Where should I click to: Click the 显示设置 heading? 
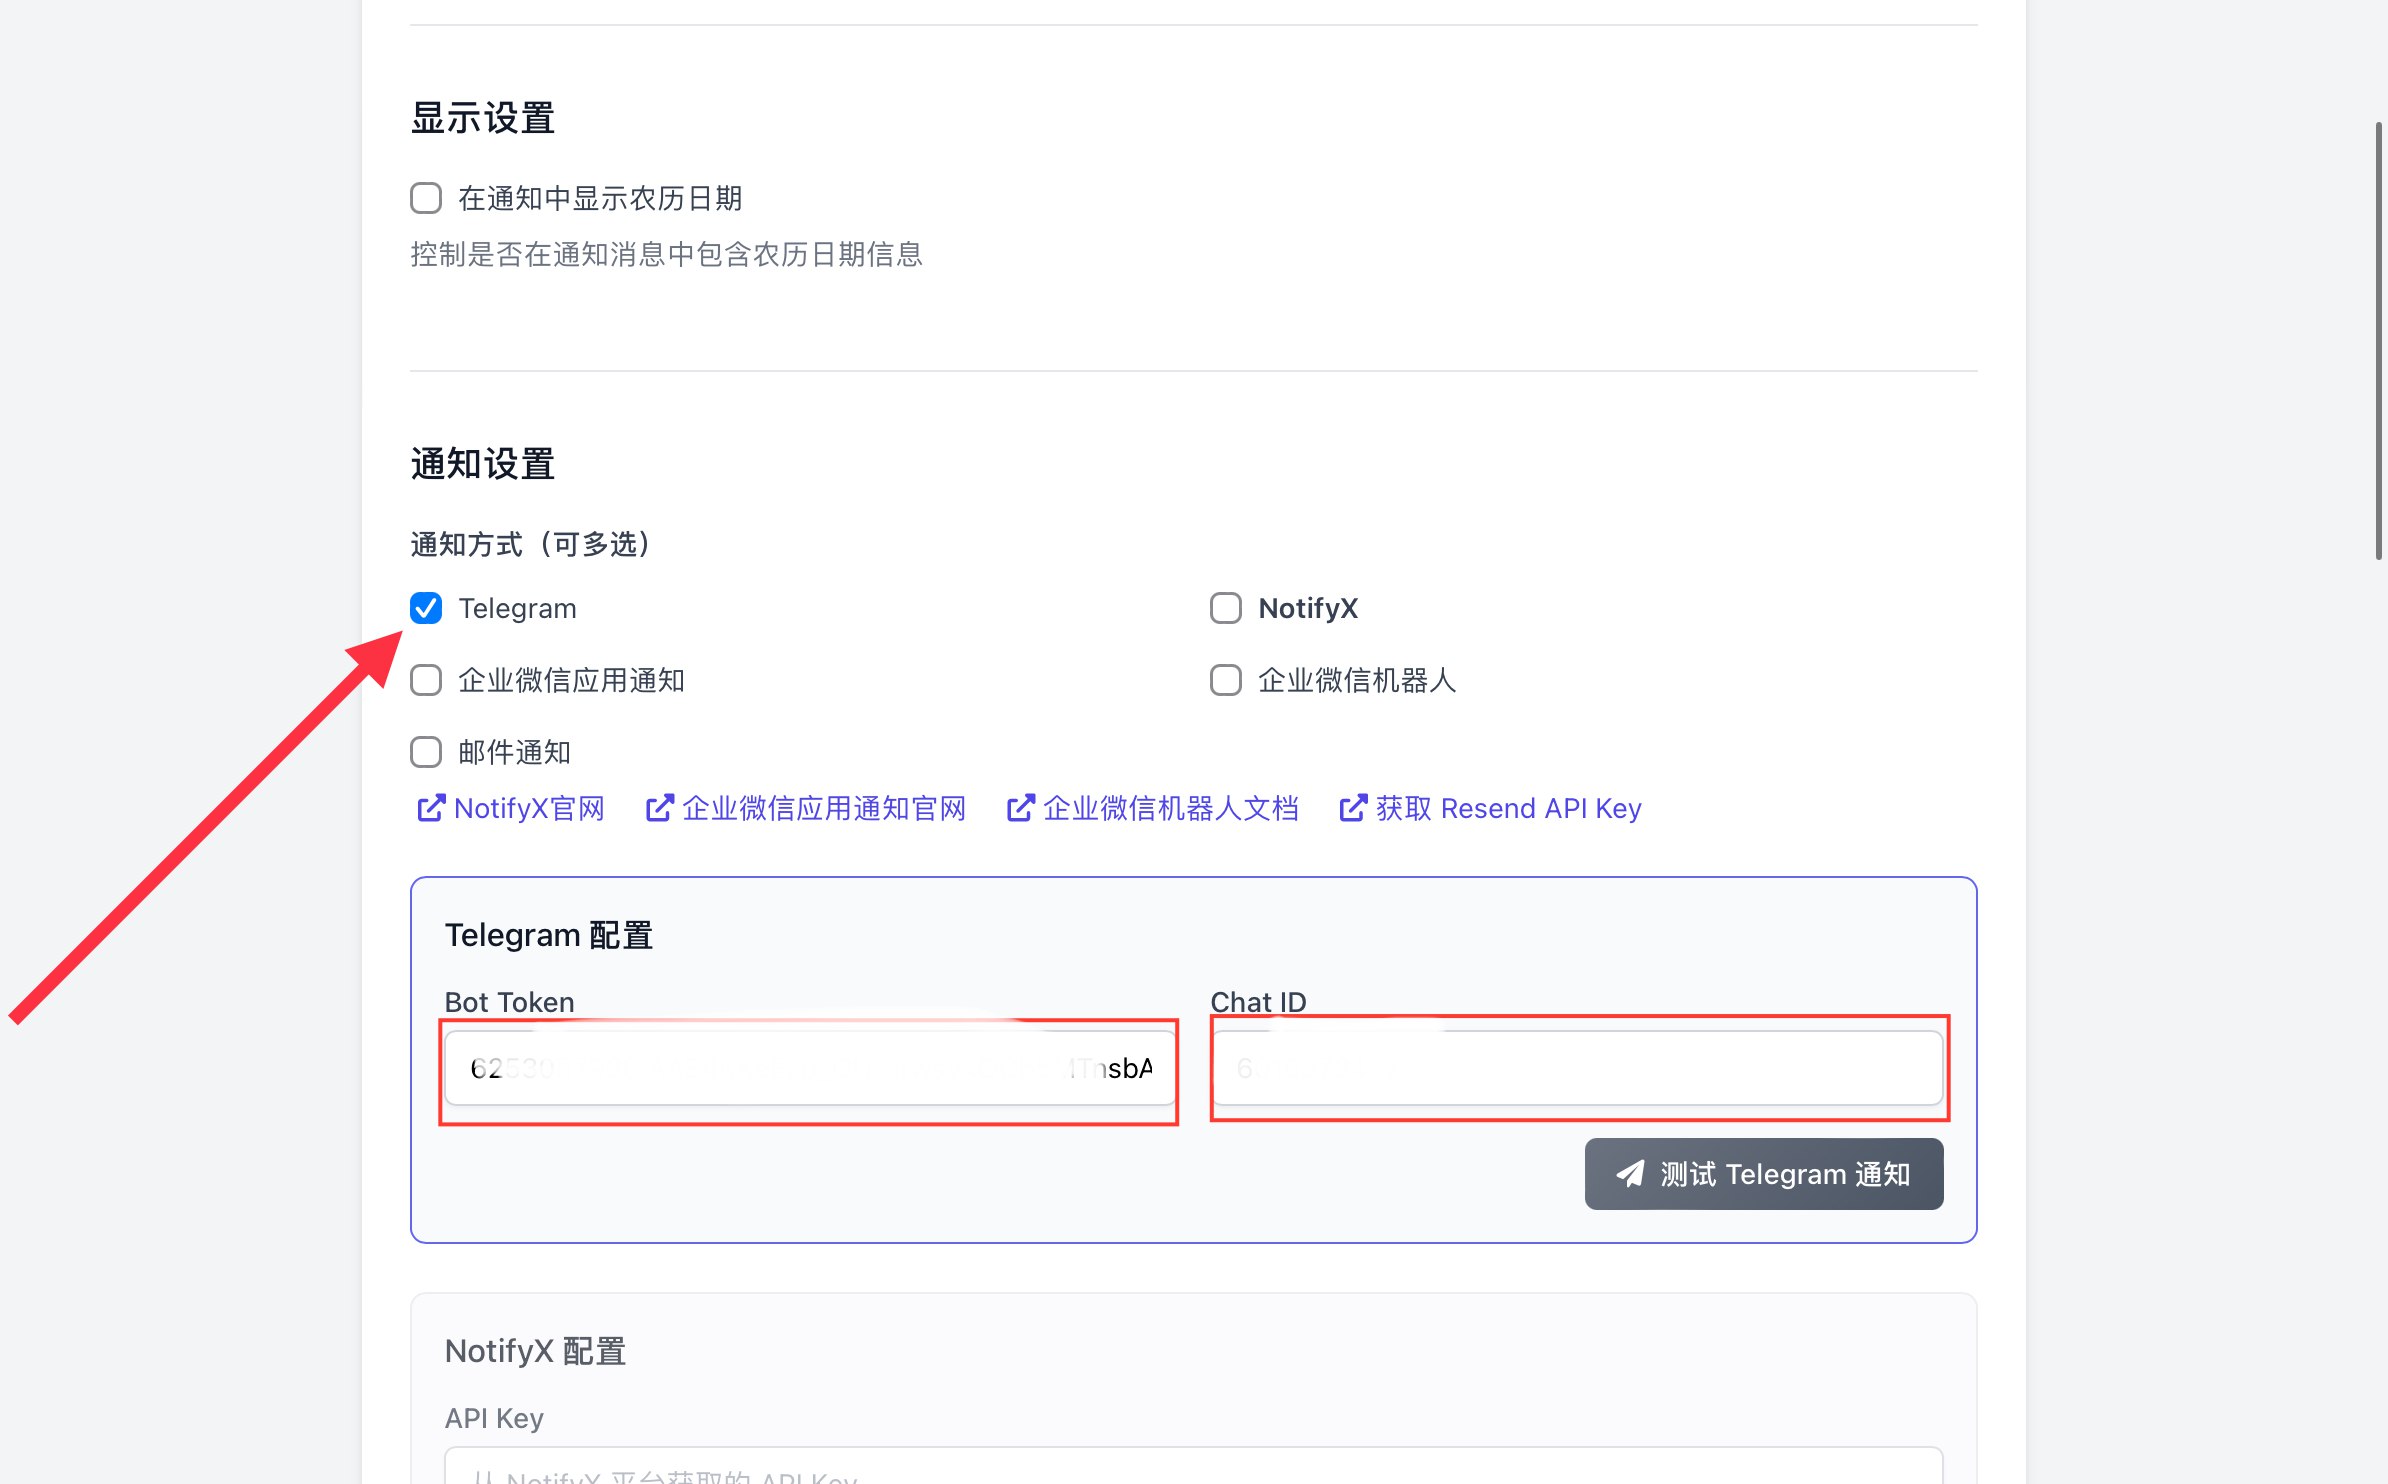pyautogui.click(x=483, y=118)
